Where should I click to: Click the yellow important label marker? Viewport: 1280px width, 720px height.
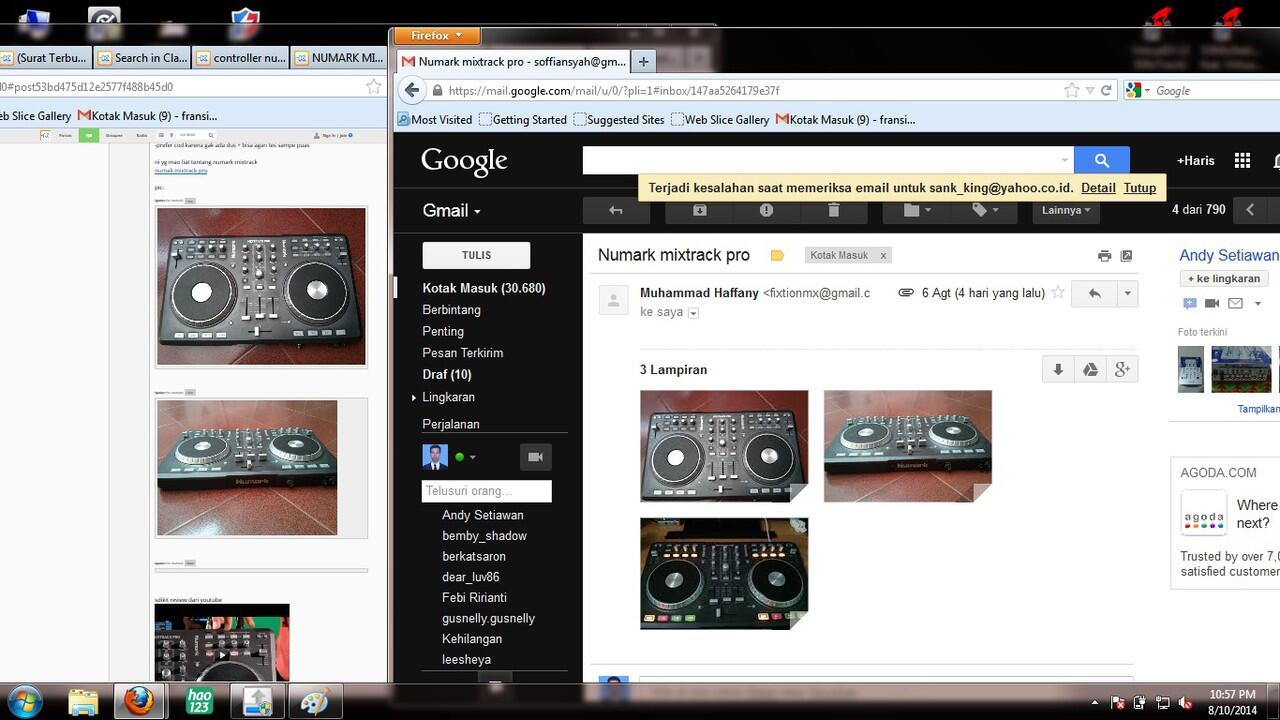click(777, 256)
